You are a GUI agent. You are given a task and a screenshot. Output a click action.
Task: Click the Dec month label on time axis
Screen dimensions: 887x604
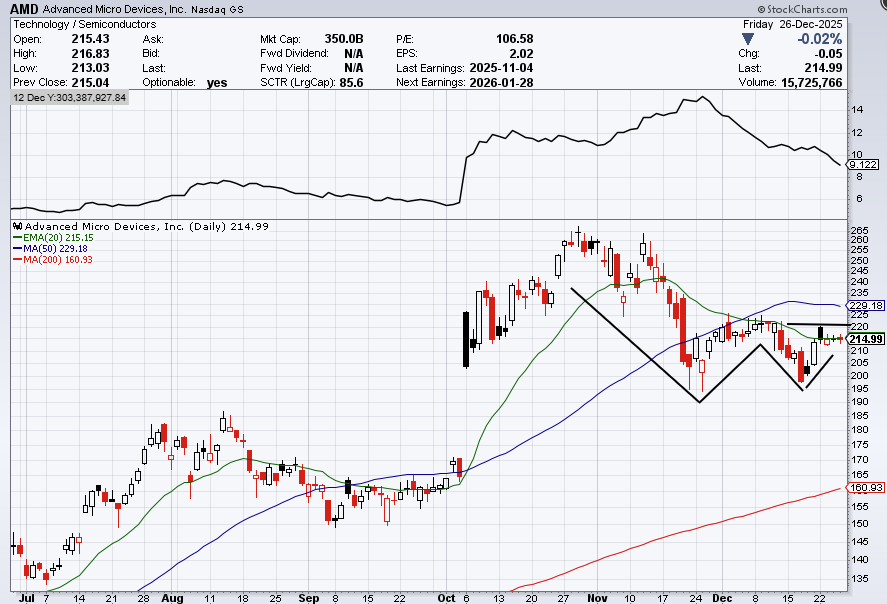(722, 598)
